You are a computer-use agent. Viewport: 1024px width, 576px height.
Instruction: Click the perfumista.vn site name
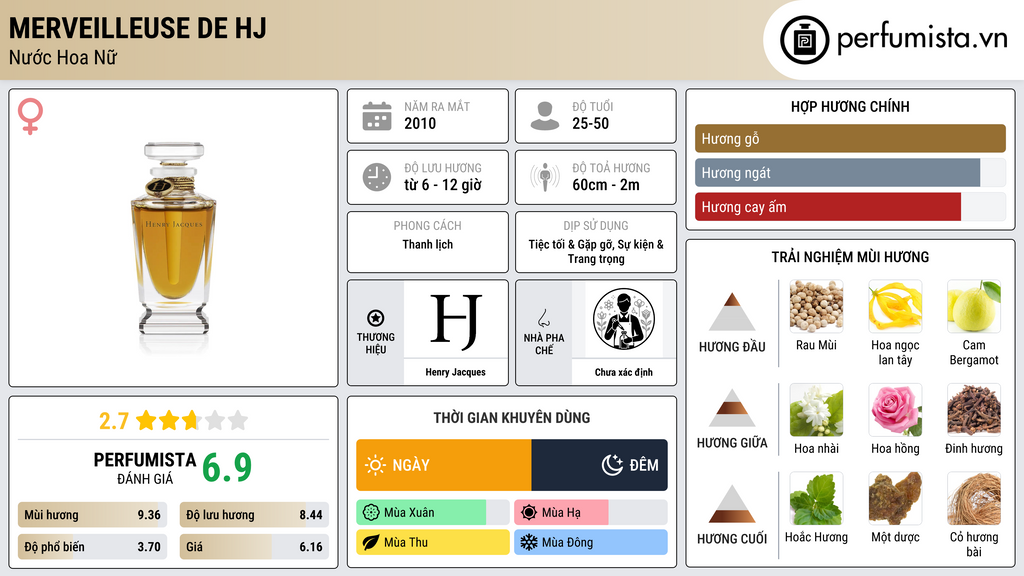coord(922,38)
